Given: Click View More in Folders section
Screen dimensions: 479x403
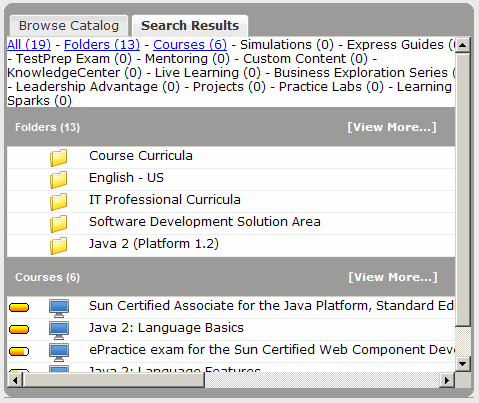Looking at the screenshot, I should [392, 127].
